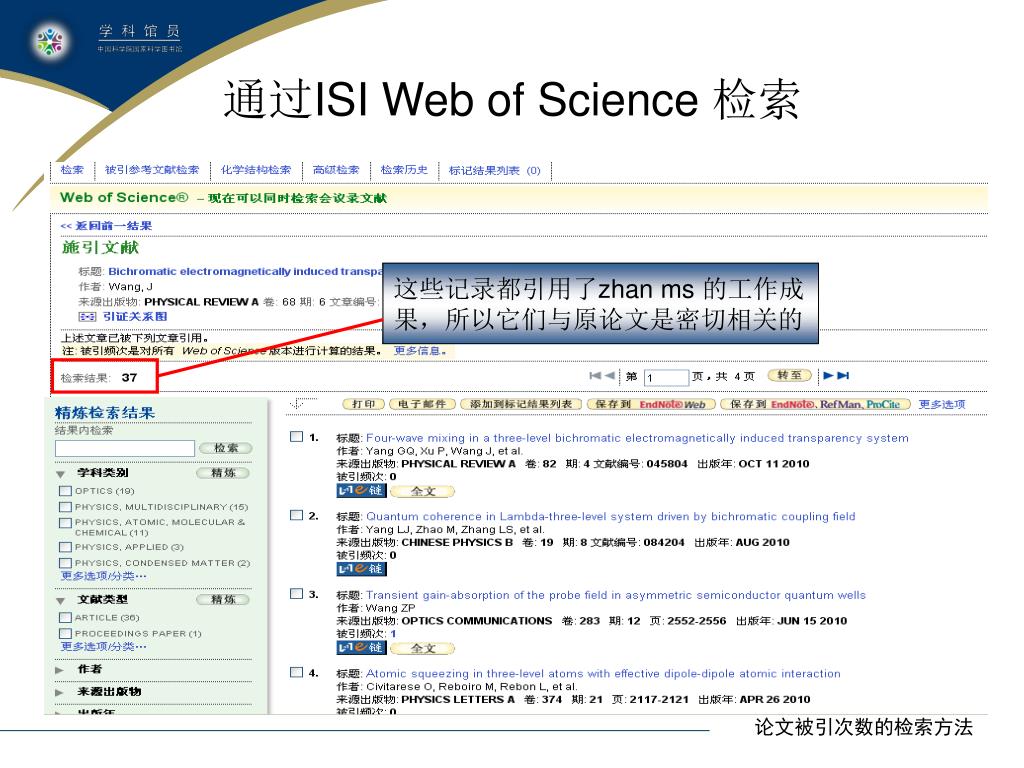Collapse the 学科类别 section triangle
The width and height of the screenshot is (1024, 768).
tap(61, 473)
